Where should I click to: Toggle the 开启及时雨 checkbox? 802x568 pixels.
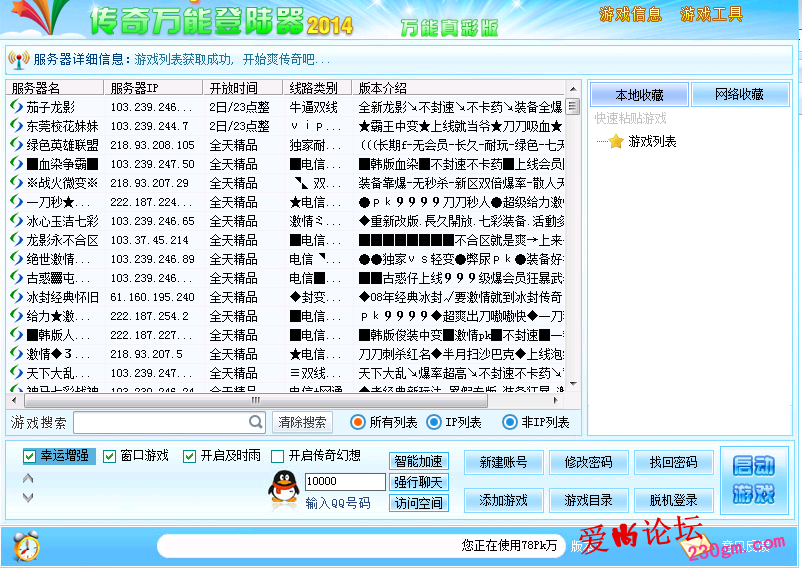pos(189,456)
